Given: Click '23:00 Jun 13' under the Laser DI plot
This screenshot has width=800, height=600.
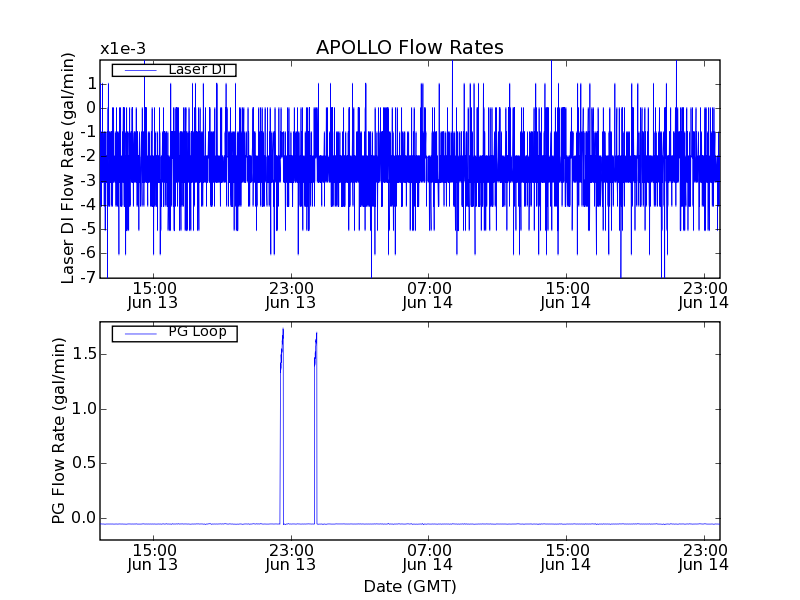Looking at the screenshot, I should 291,295.
